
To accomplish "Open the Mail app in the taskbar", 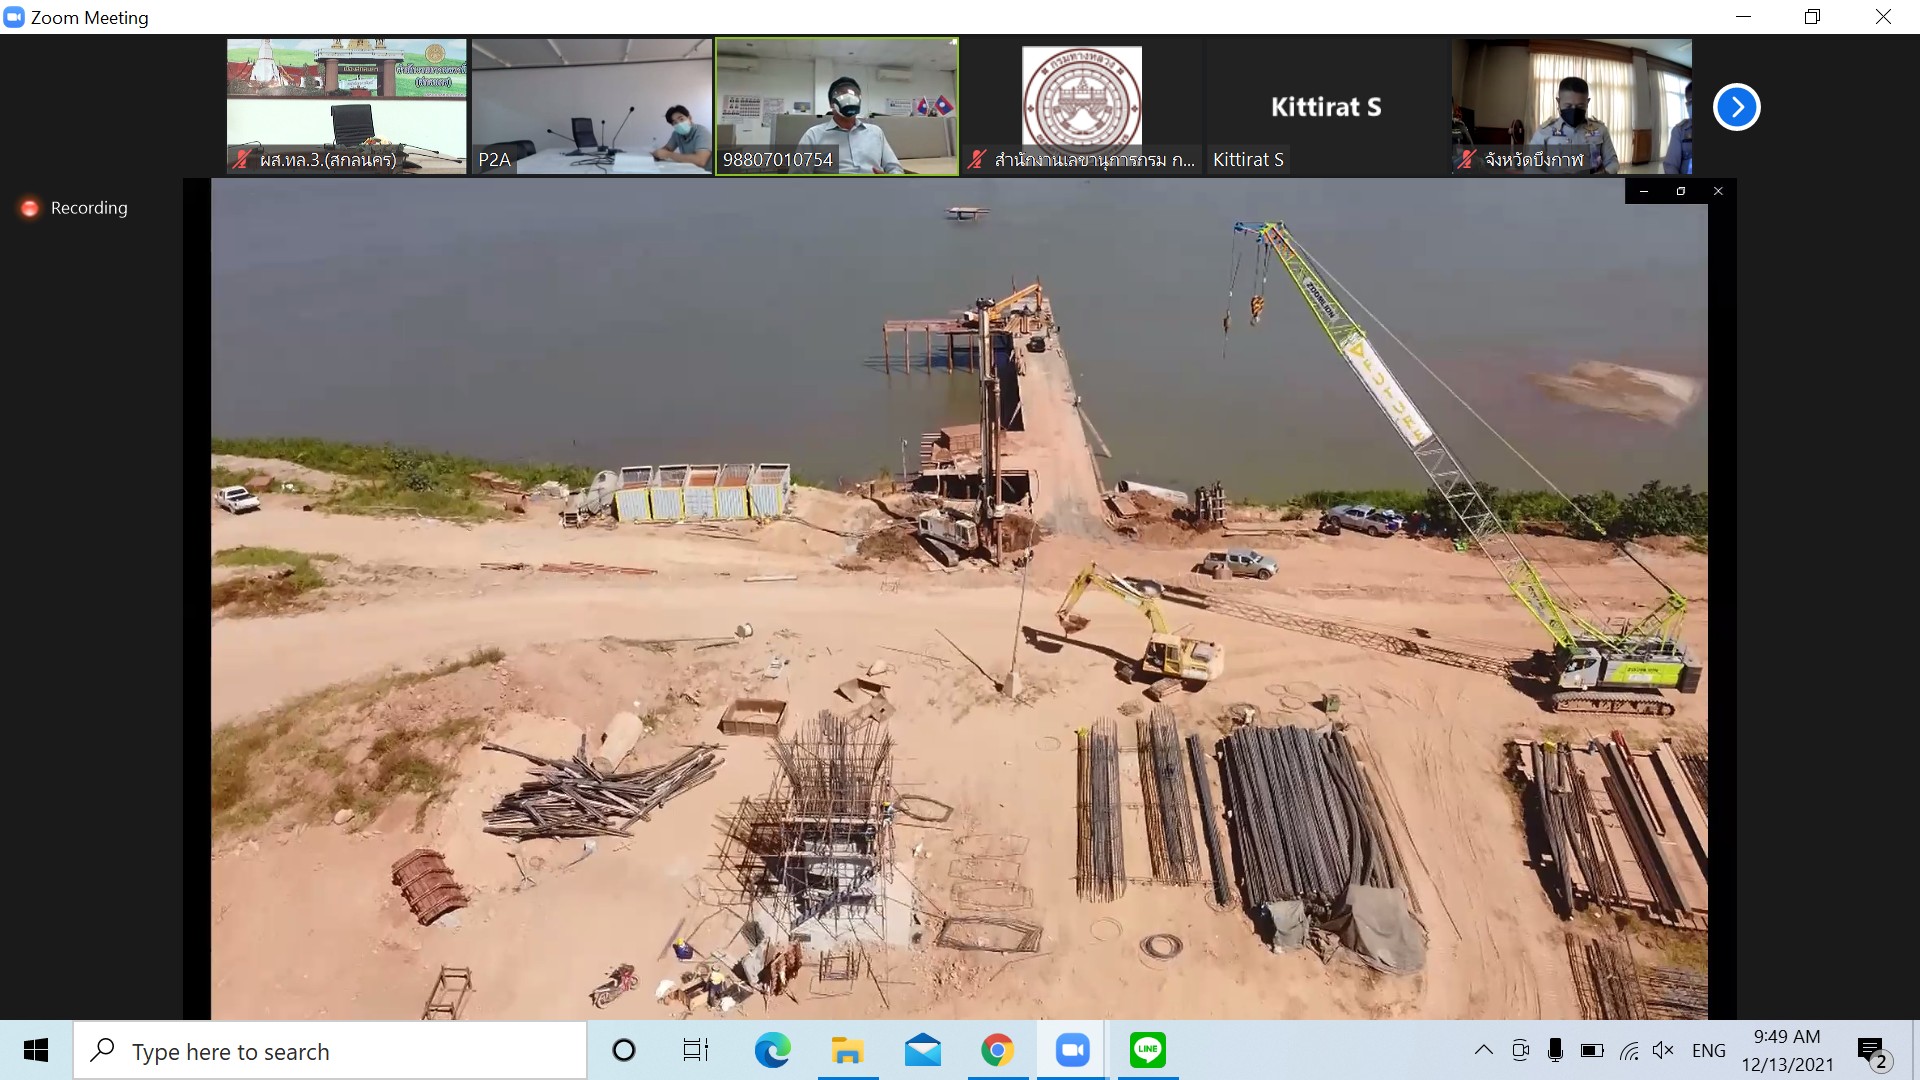I will [922, 1050].
